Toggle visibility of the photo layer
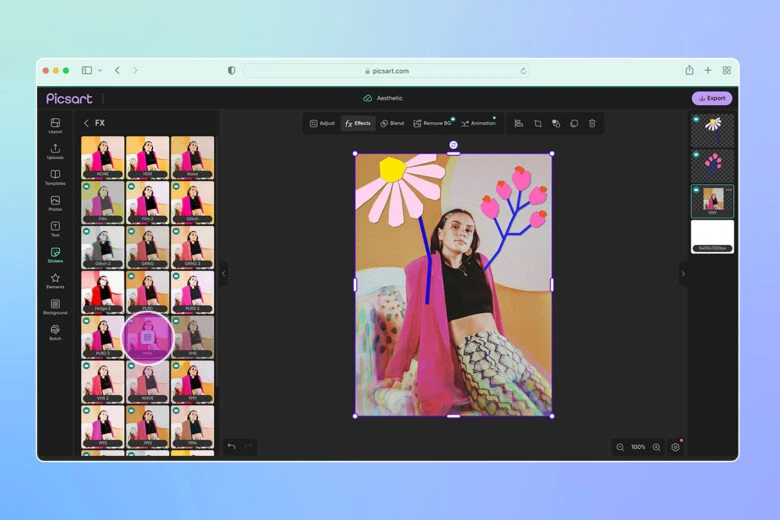 696,190
